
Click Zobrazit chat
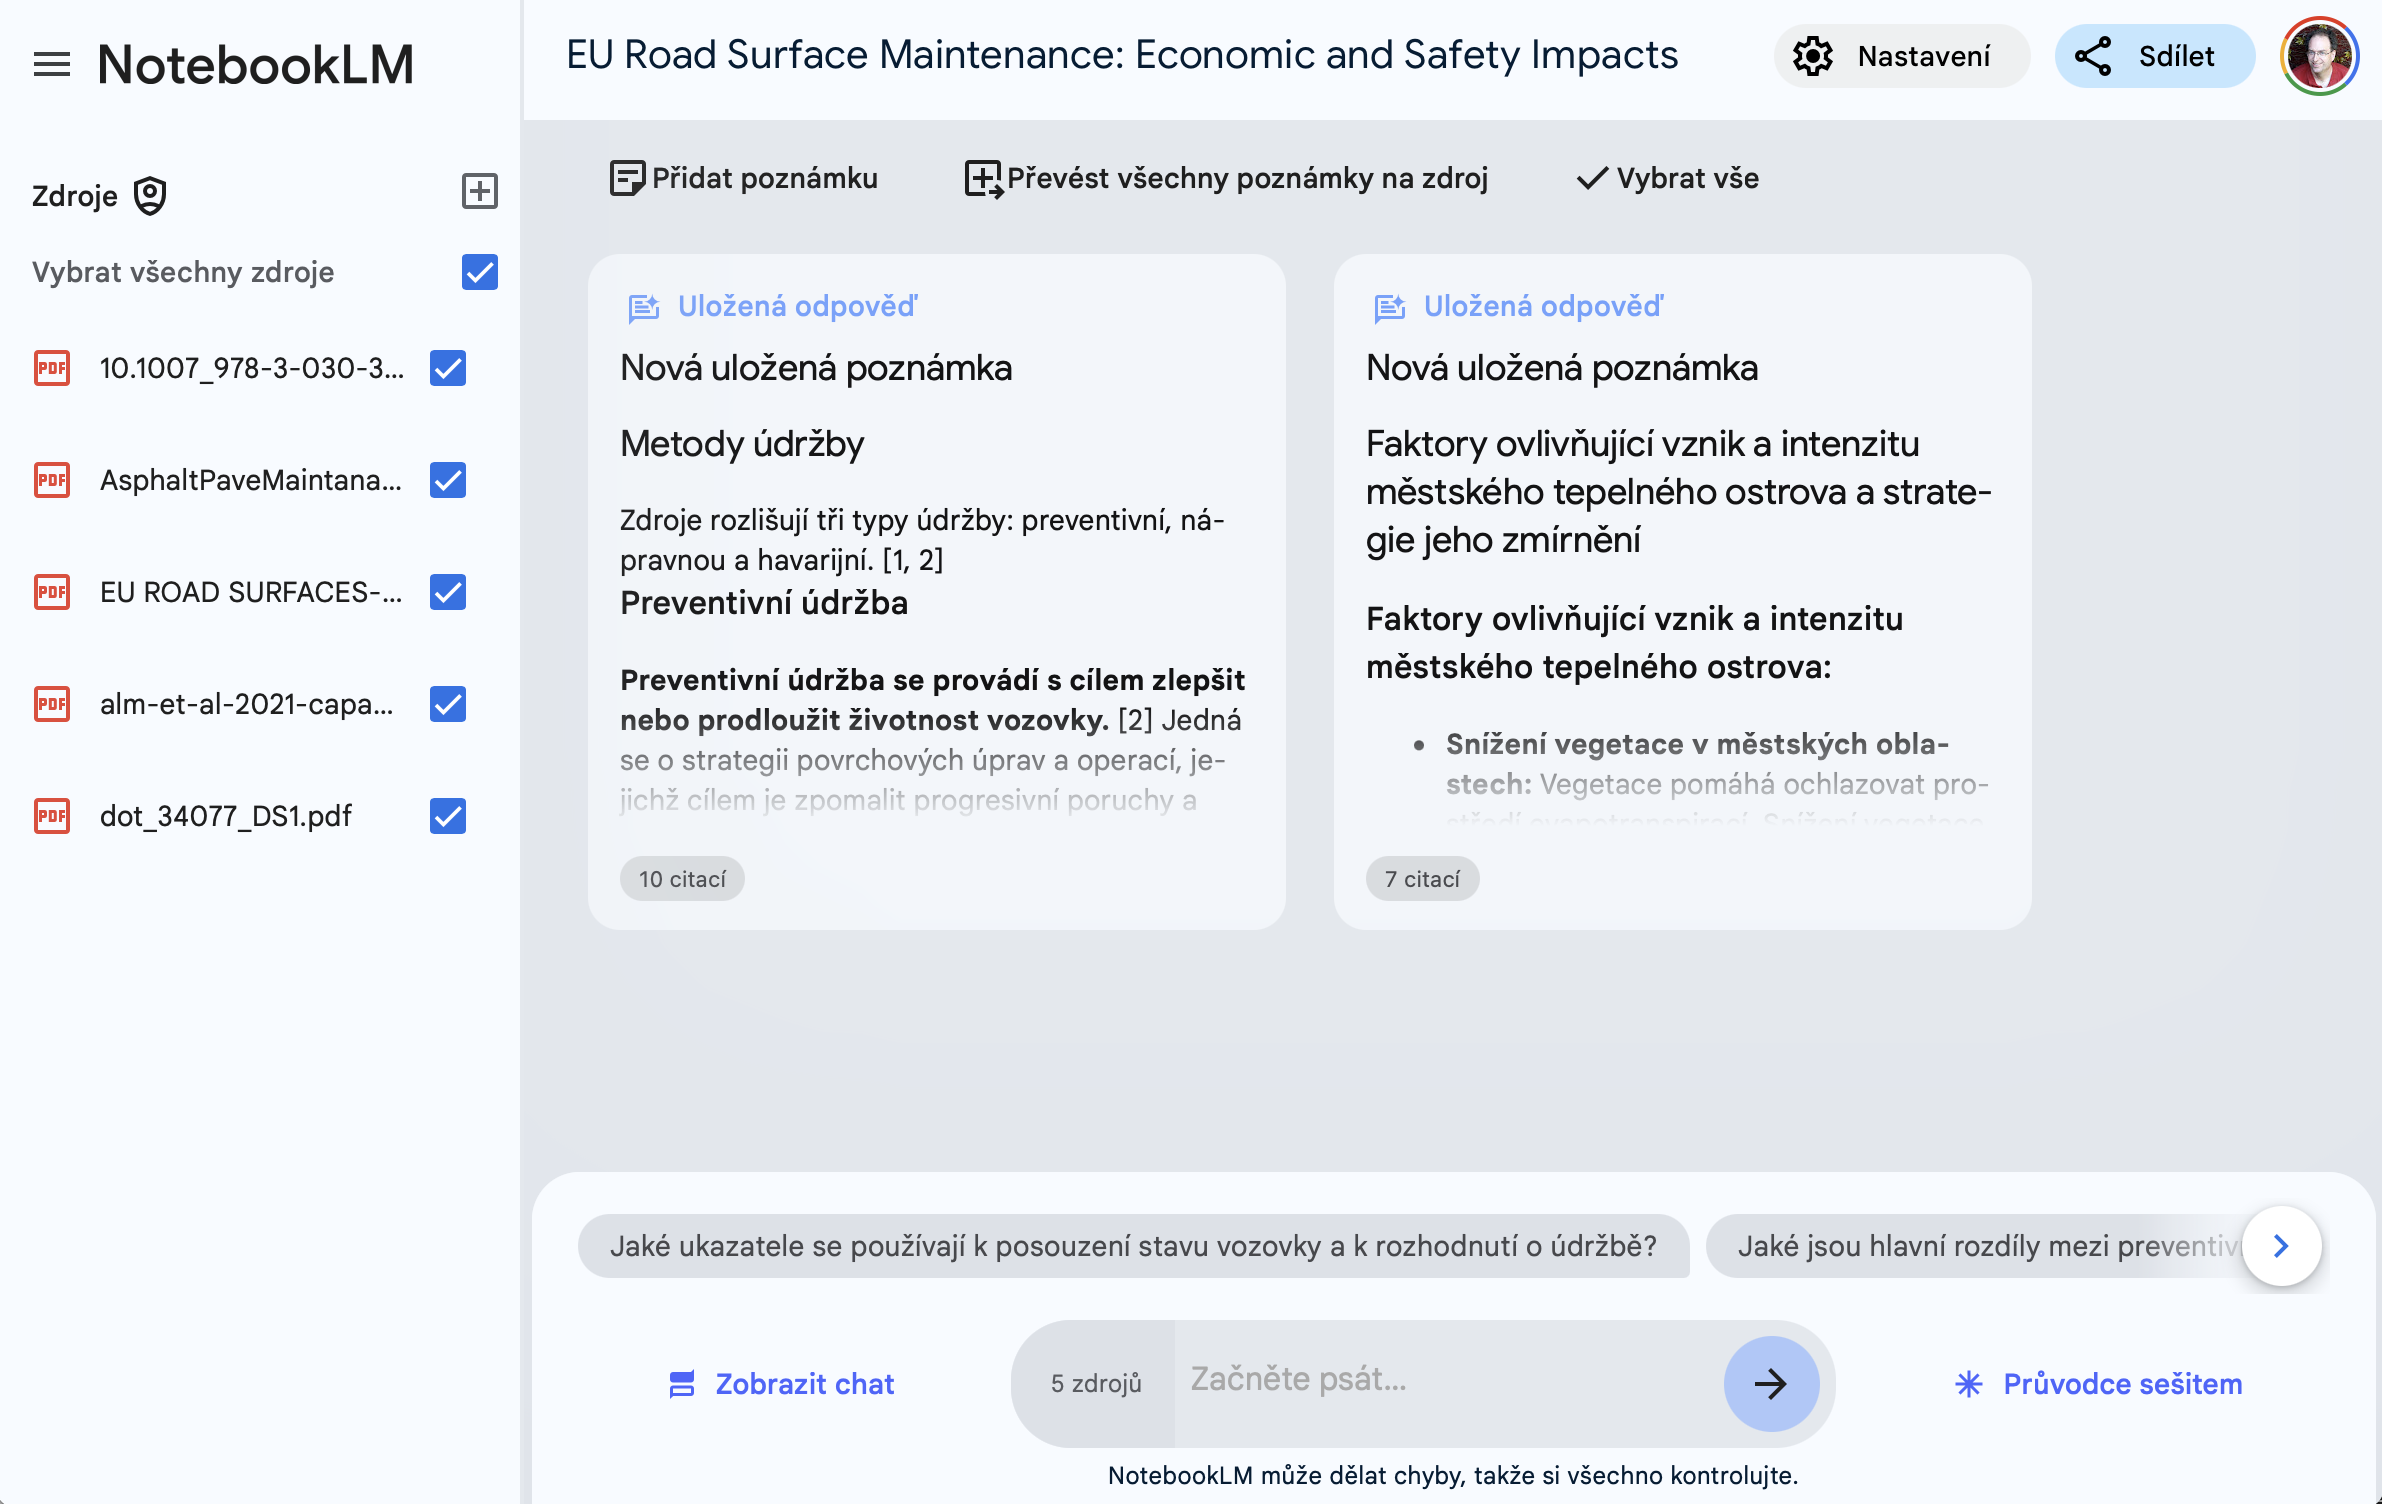[x=781, y=1384]
